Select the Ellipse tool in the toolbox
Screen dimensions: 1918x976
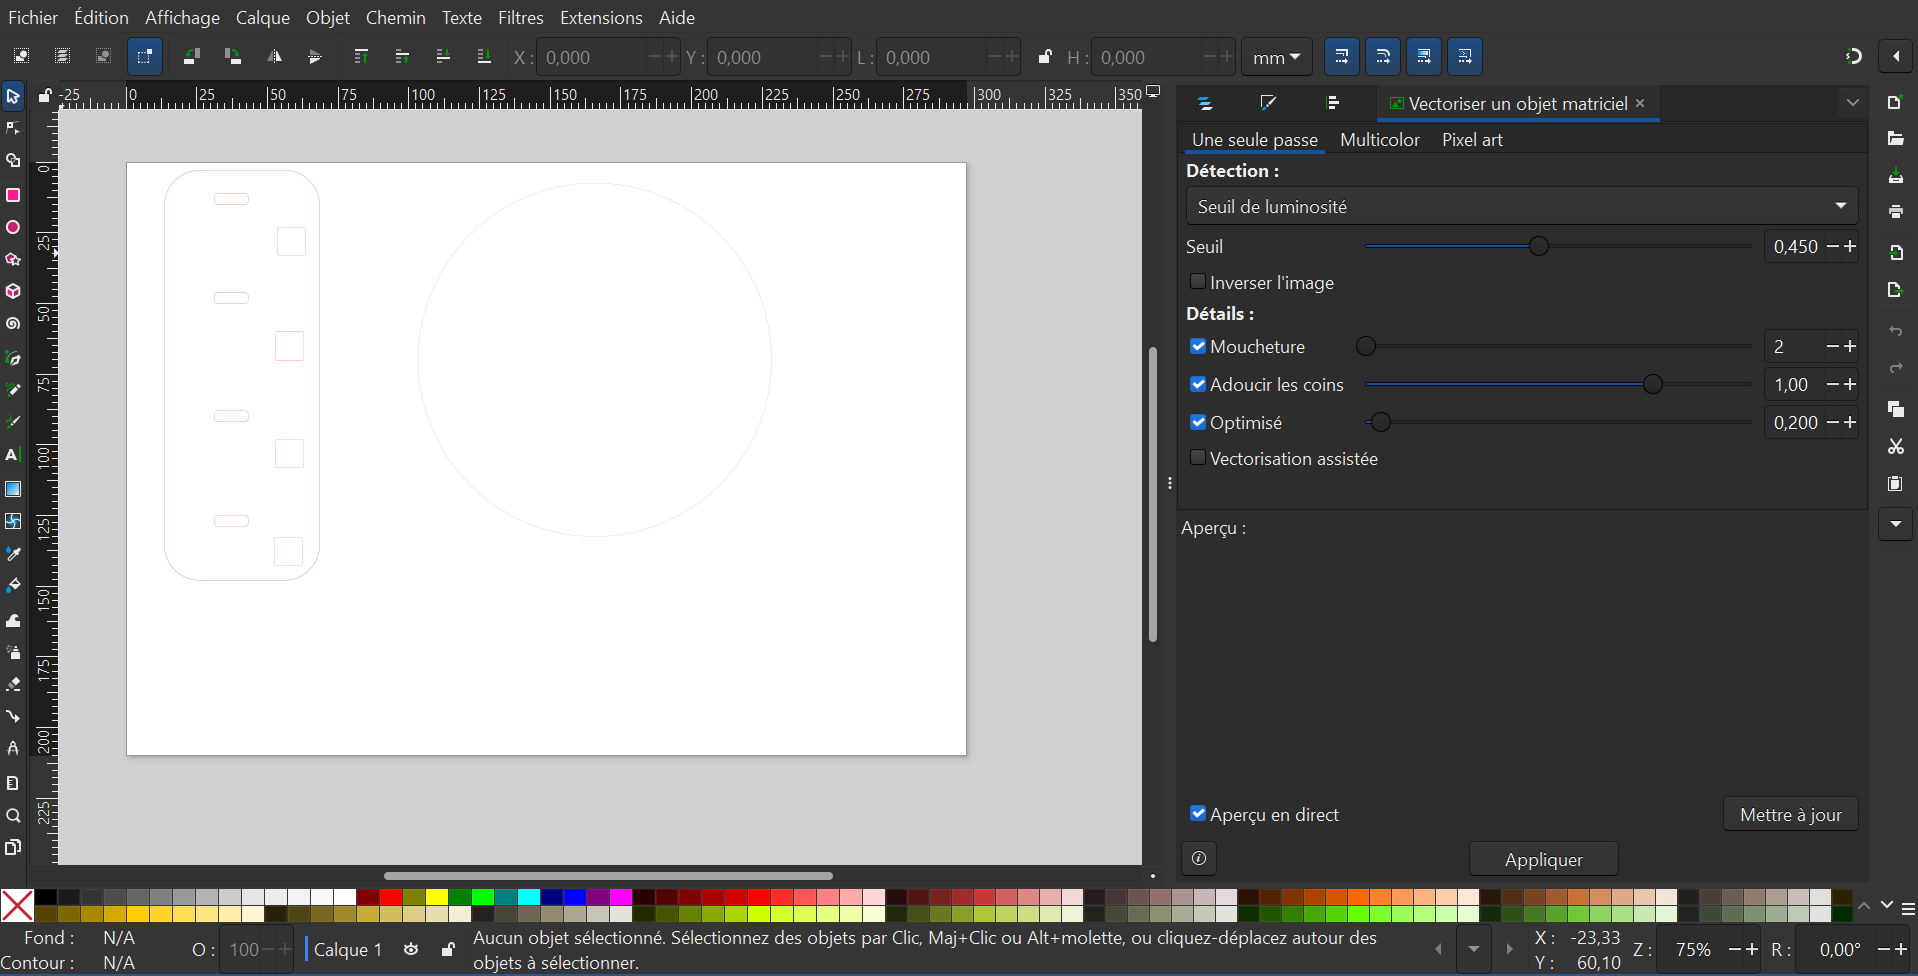(x=13, y=228)
